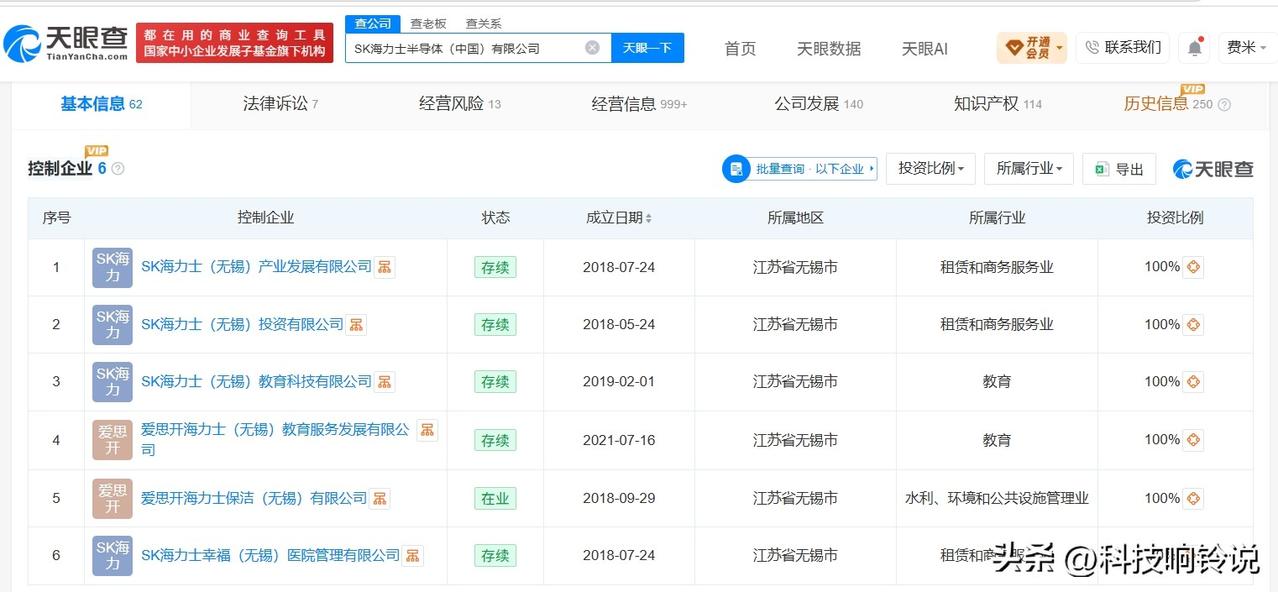
Task: Click the SK海力 logo of 投资有限公司
Action: tap(112, 324)
